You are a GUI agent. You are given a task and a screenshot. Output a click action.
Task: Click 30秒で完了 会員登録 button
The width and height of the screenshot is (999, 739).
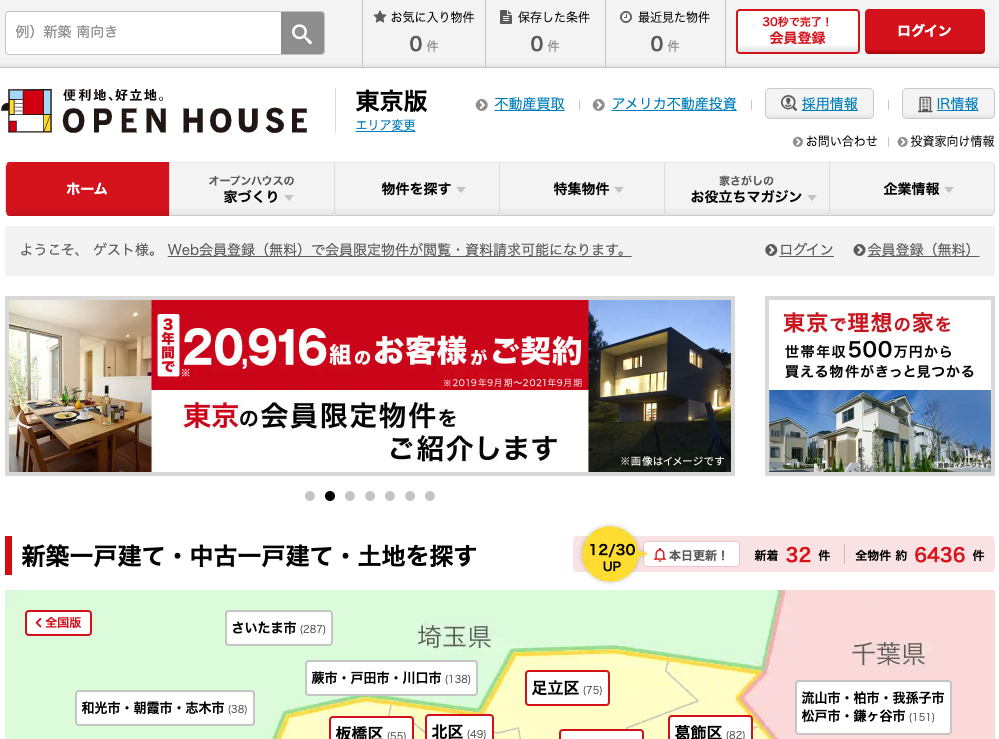tap(798, 31)
